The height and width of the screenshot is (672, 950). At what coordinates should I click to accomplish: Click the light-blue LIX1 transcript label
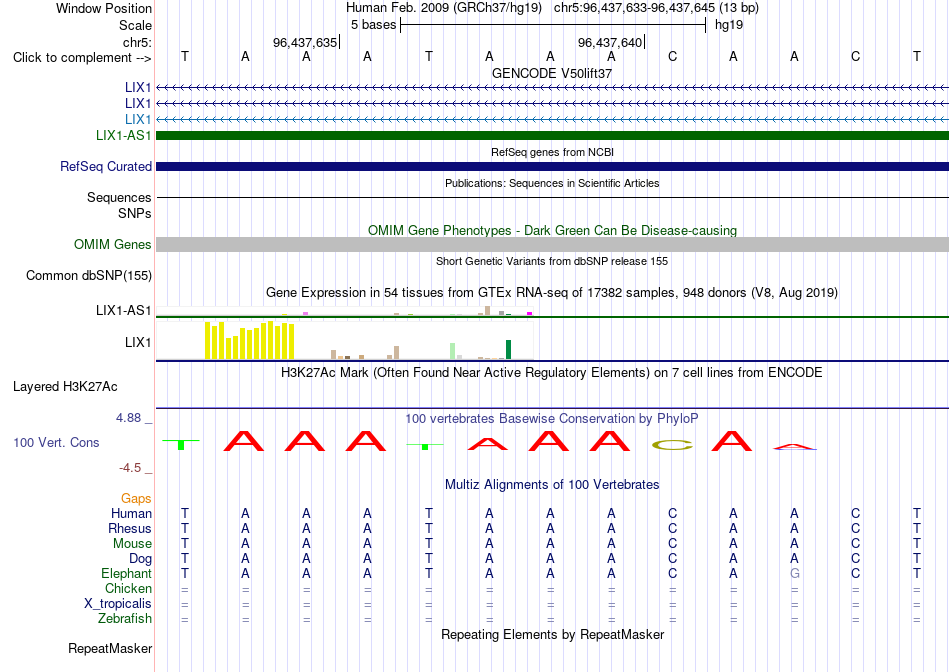click(x=138, y=119)
